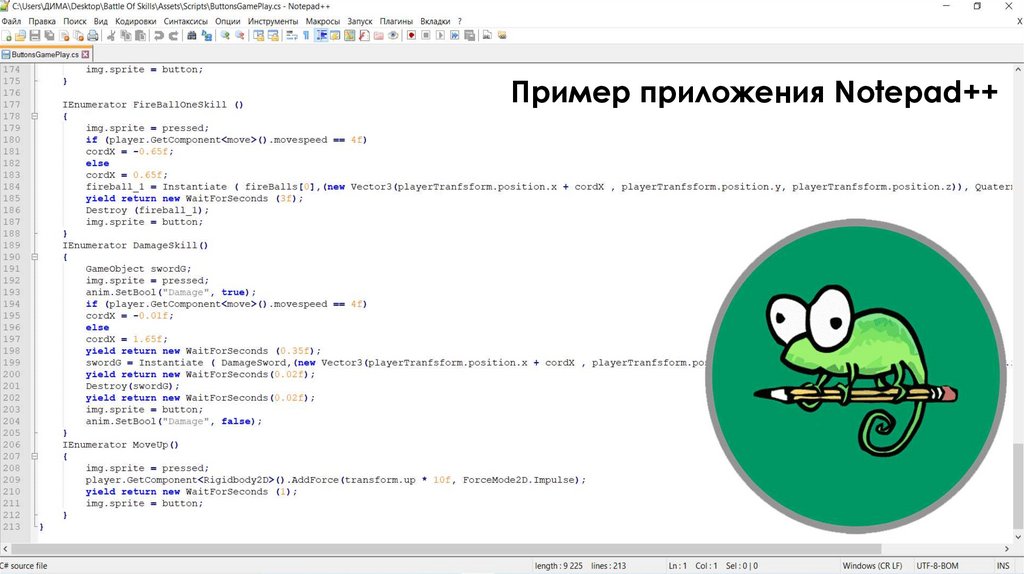1024x574 pixels.
Task: Click the Close All documents toolbar icon
Action: pos(78,35)
